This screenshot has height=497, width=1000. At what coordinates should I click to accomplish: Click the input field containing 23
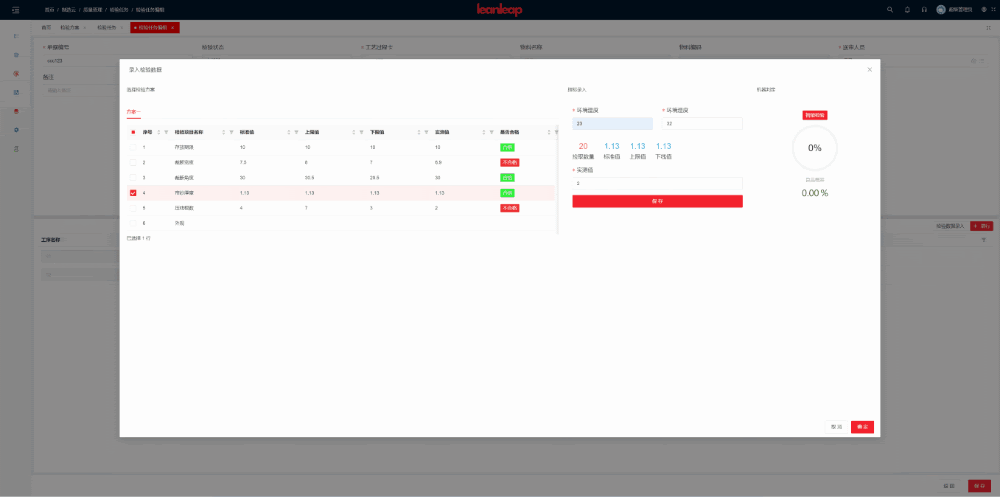pyautogui.click(x=612, y=124)
